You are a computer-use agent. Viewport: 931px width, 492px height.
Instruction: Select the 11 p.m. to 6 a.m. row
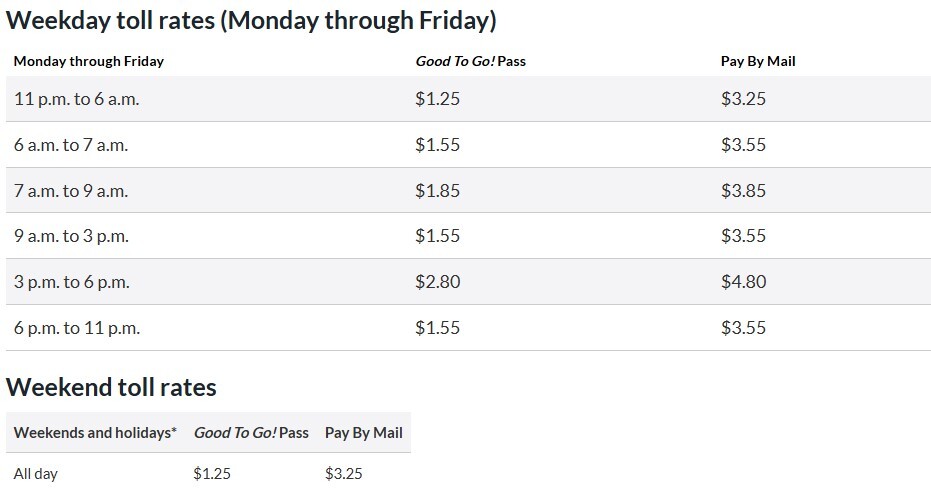coord(71,99)
